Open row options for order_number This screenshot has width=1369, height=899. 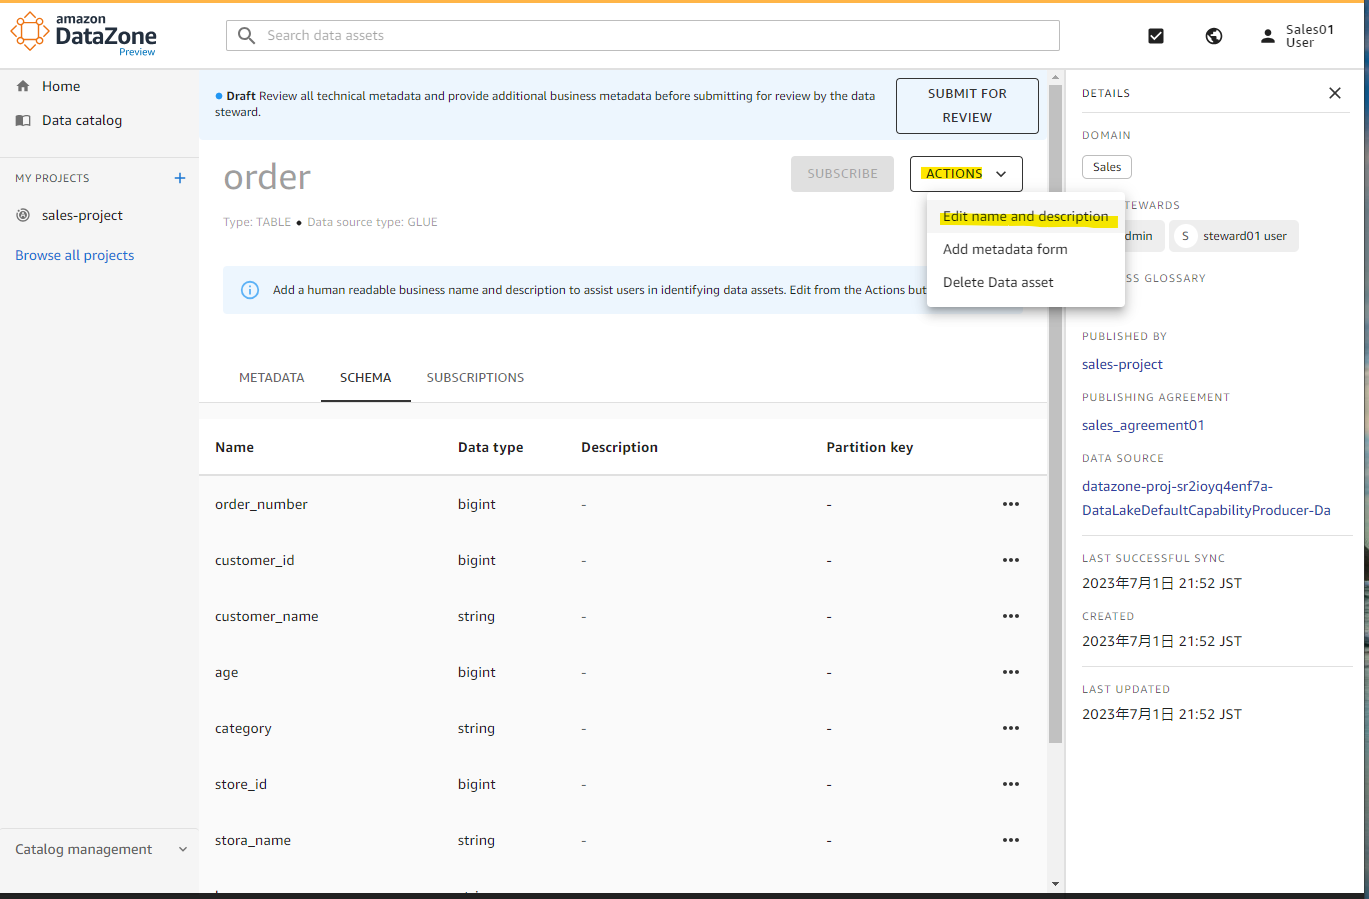click(1011, 504)
